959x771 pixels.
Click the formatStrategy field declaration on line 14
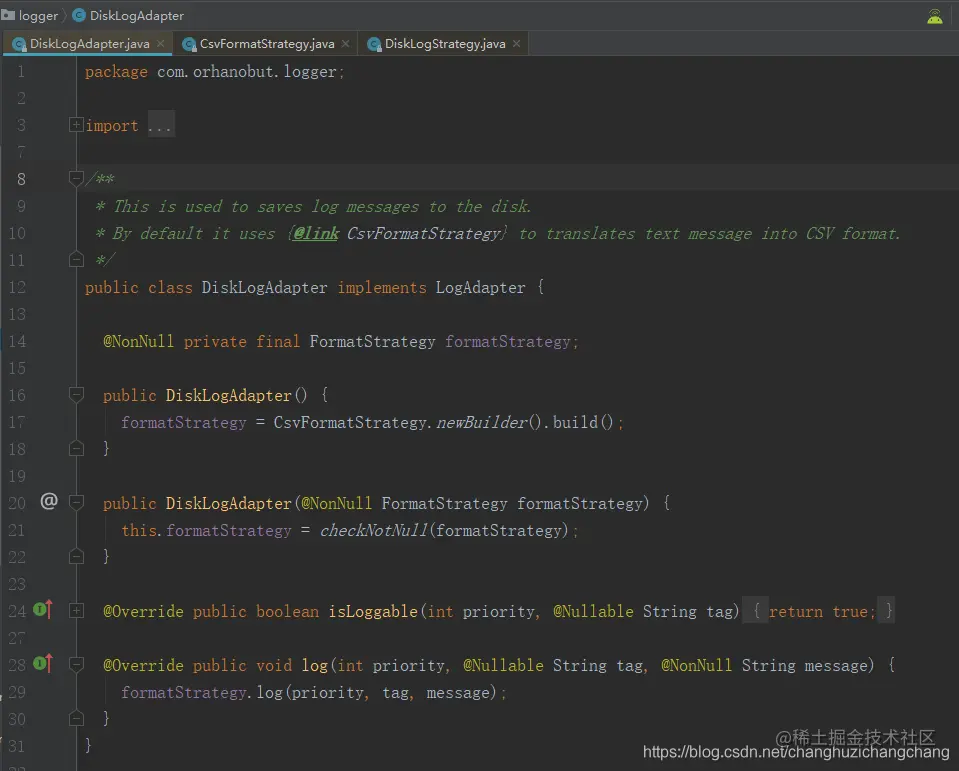click(x=508, y=342)
